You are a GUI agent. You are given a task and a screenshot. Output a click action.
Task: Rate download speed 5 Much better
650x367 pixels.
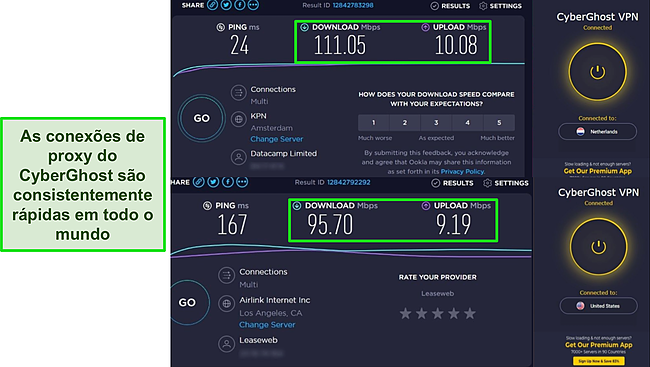(x=499, y=123)
